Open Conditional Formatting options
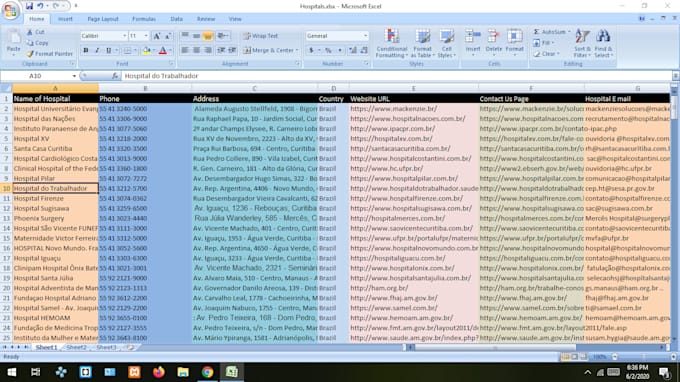 [392, 42]
